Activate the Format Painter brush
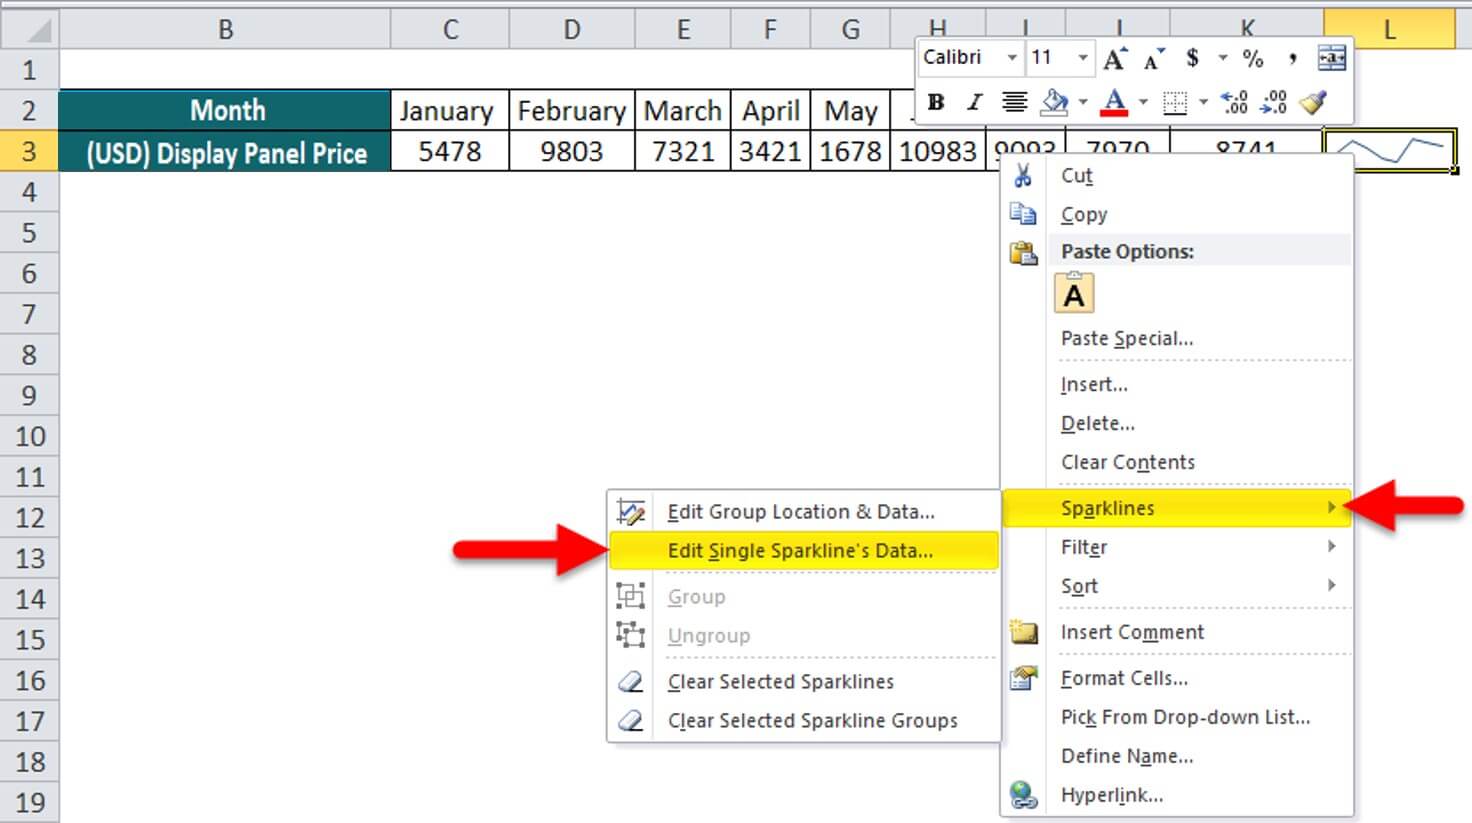Screen dimensions: 1472x823 click(1313, 102)
